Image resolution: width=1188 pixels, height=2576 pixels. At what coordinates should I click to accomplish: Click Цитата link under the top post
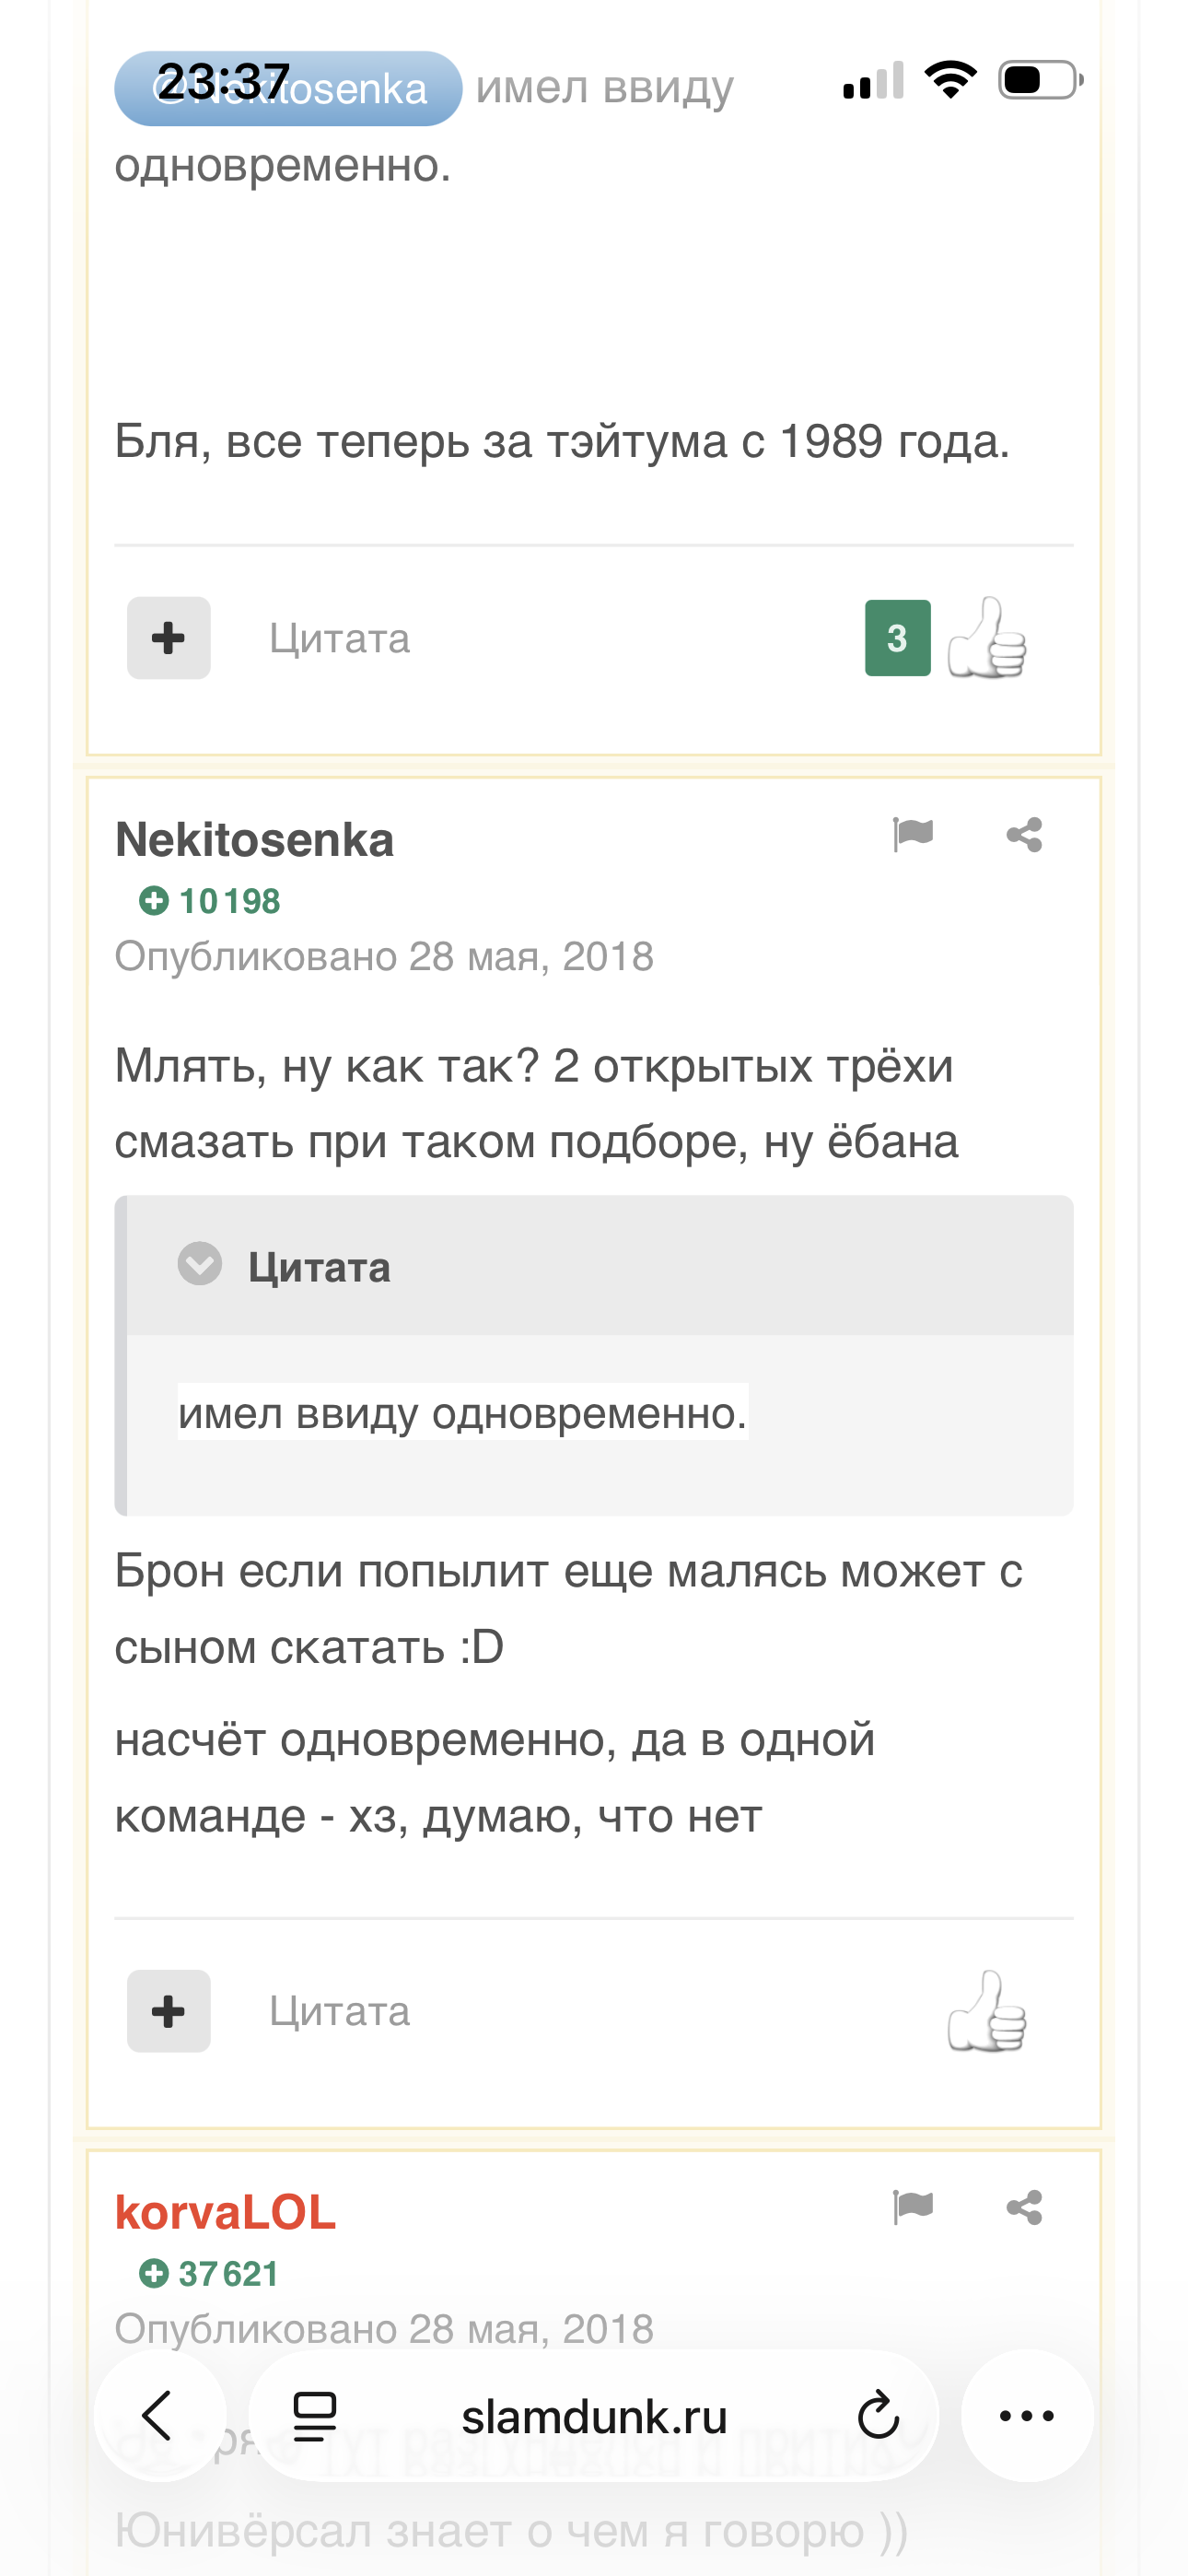click(339, 638)
